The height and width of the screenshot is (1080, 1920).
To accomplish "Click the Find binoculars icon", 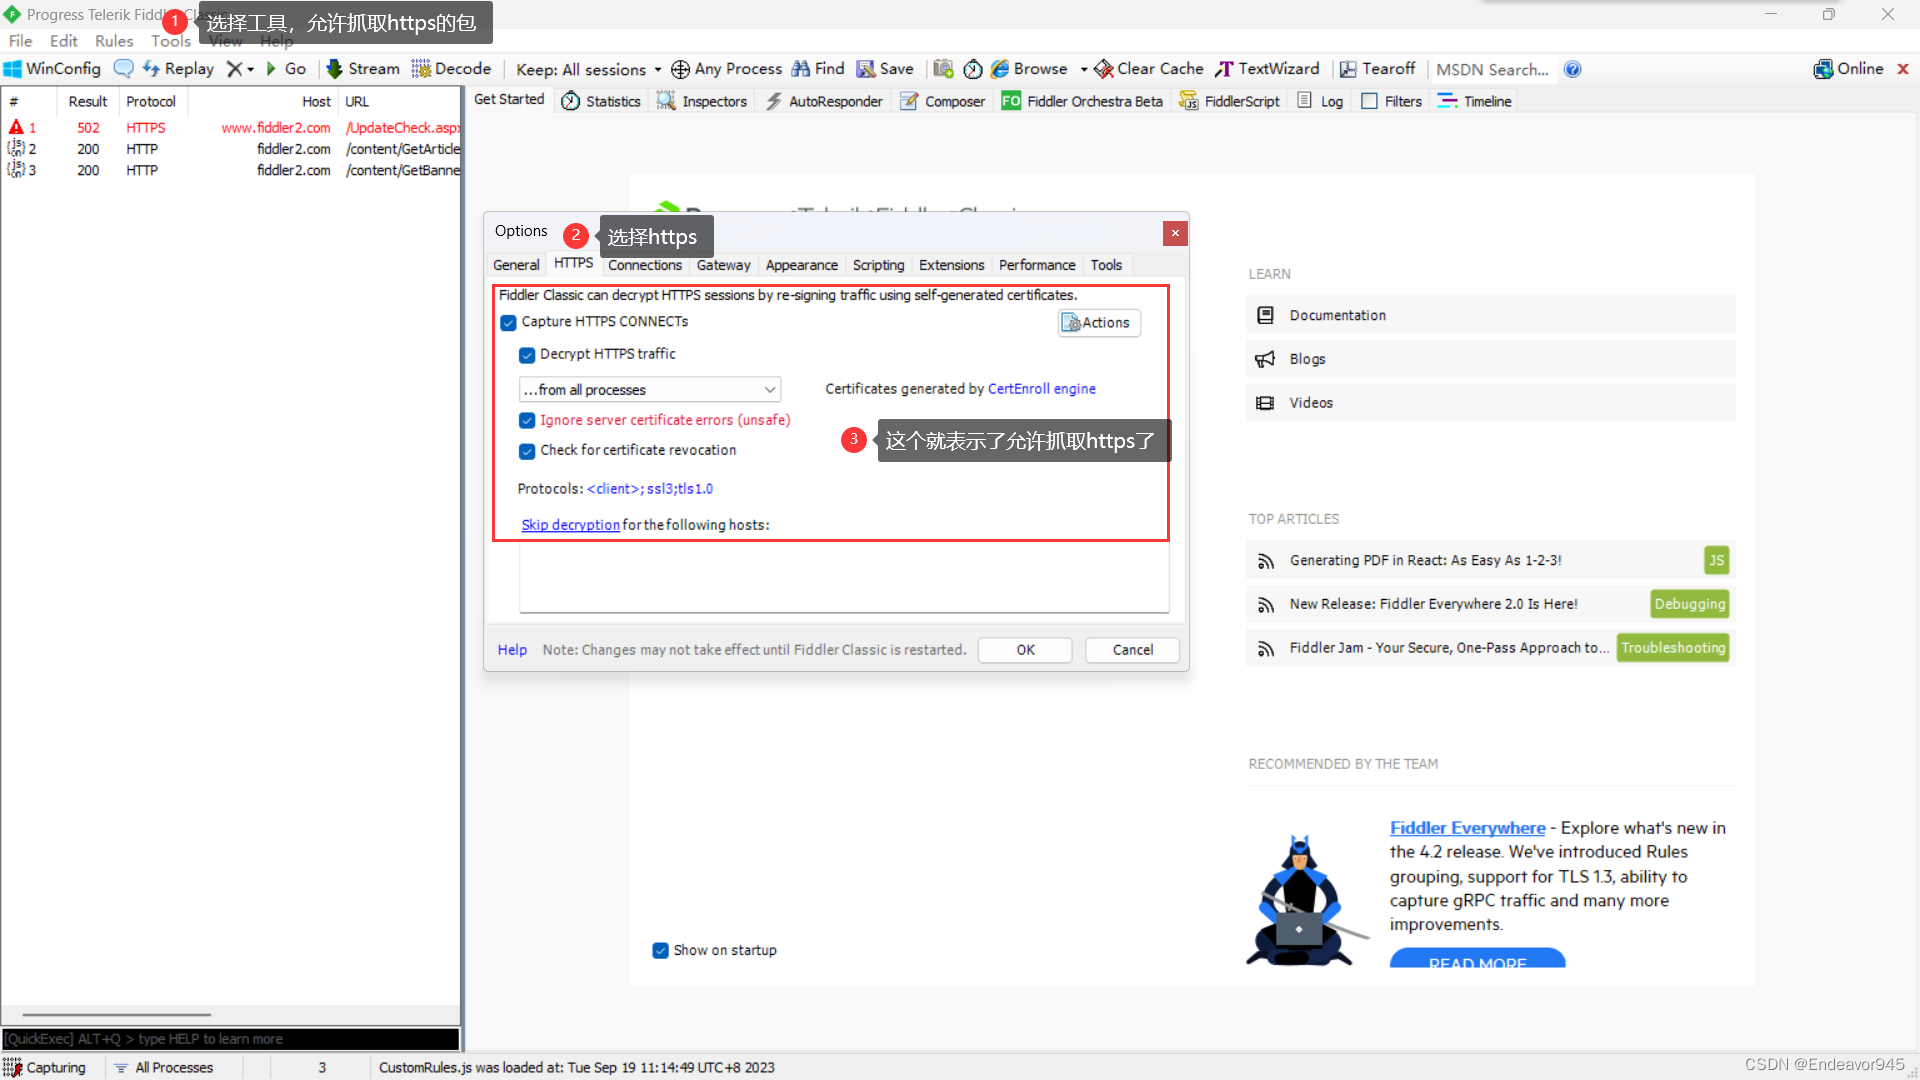I will [801, 69].
